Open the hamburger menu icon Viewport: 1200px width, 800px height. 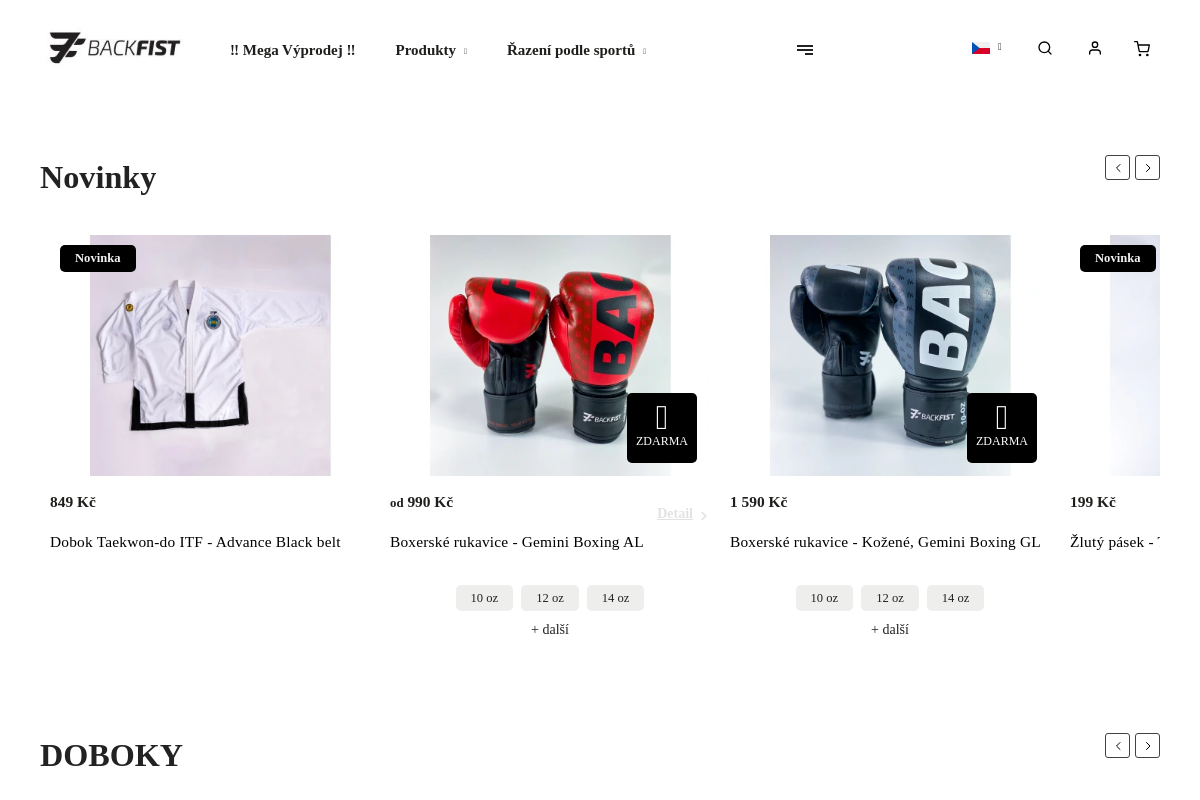(x=805, y=50)
